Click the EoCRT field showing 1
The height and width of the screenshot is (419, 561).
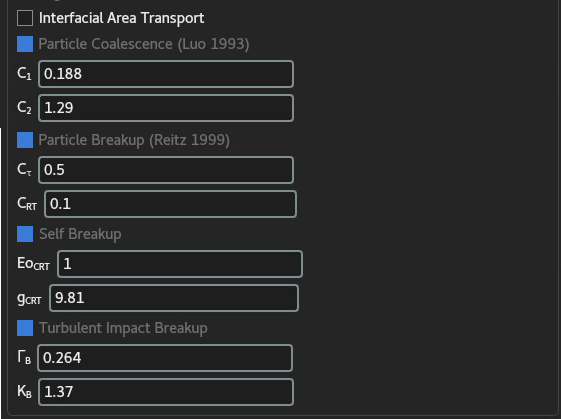(x=180, y=264)
